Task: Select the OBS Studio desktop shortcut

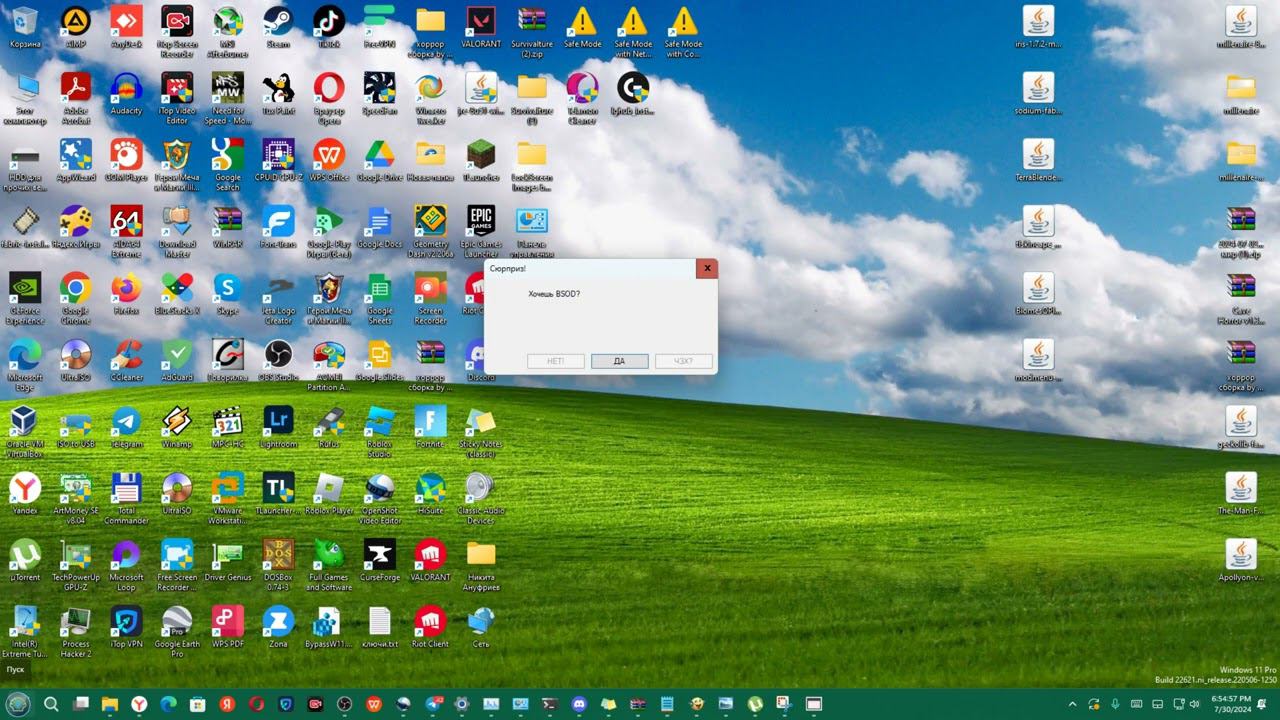Action: click(278, 360)
